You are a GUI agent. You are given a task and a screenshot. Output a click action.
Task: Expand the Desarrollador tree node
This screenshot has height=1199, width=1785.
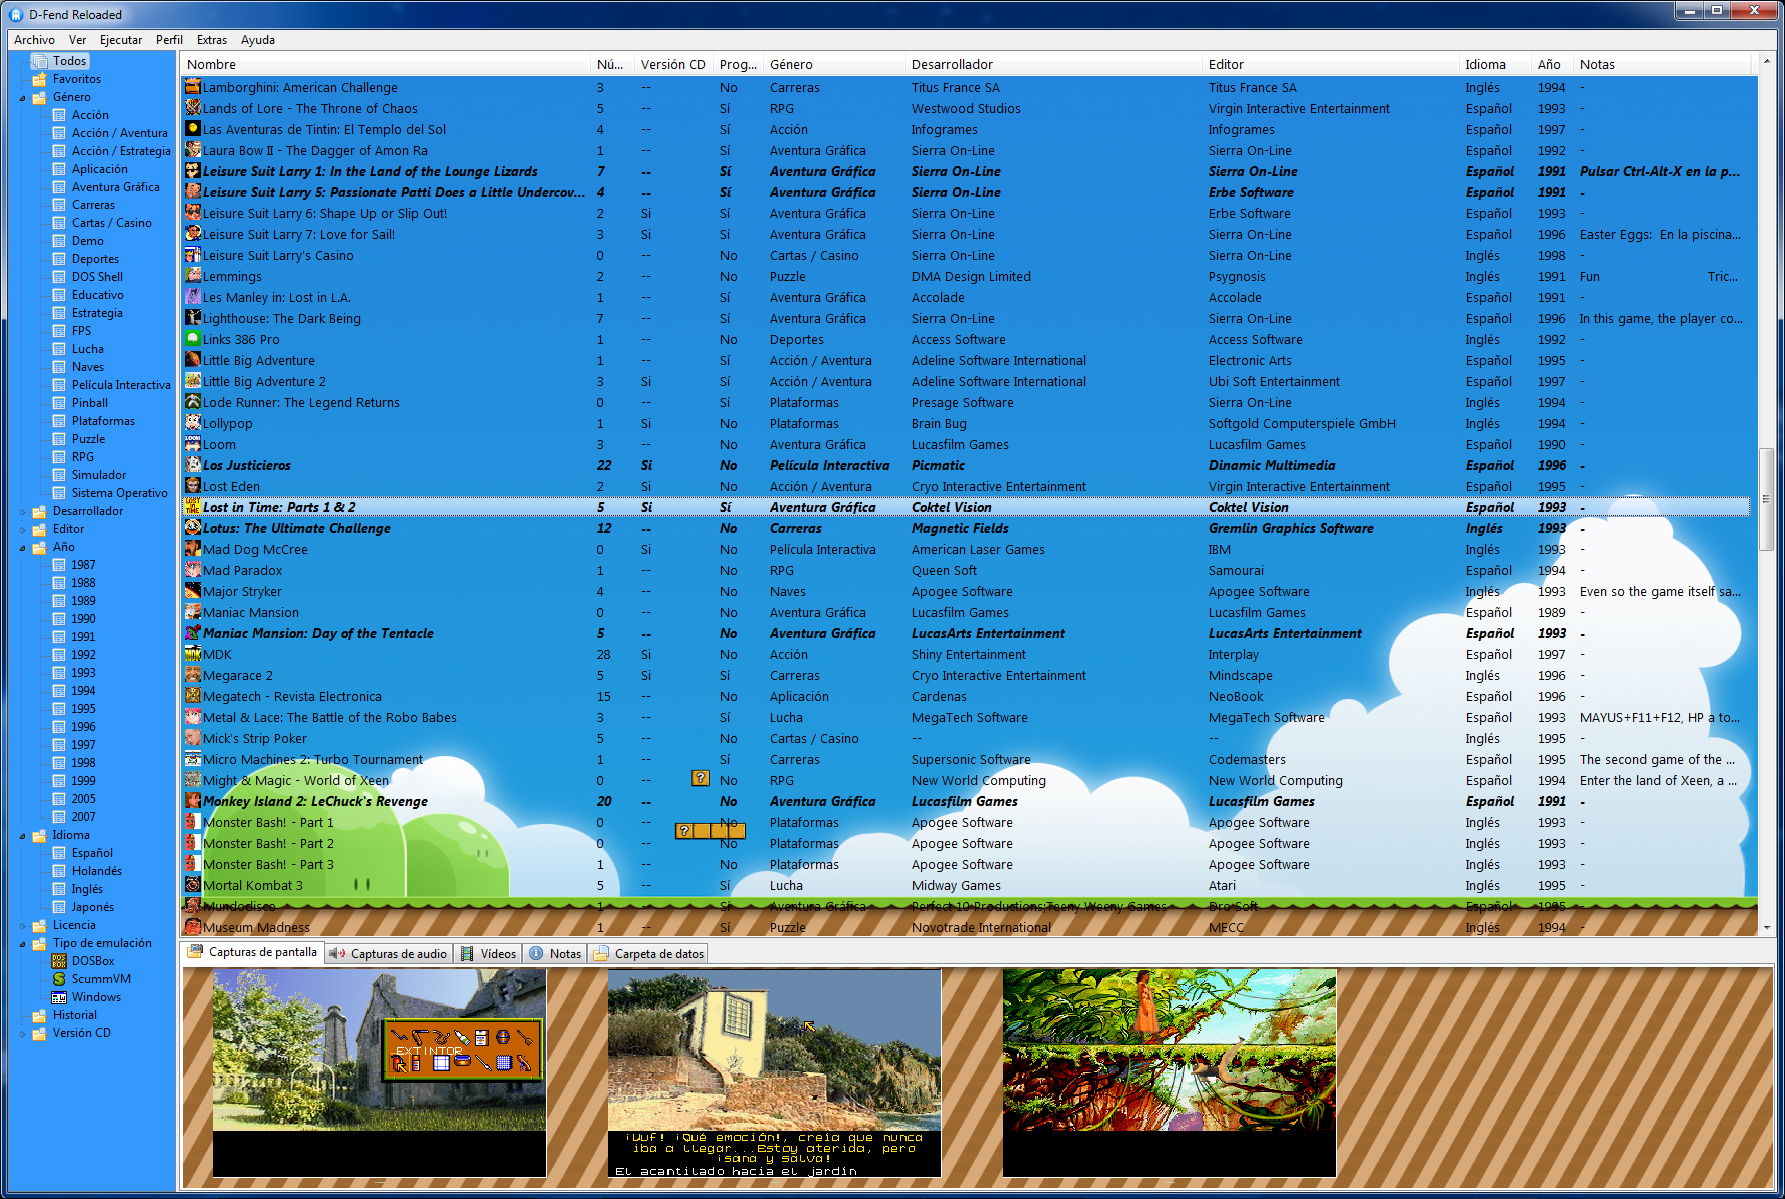click(x=22, y=511)
